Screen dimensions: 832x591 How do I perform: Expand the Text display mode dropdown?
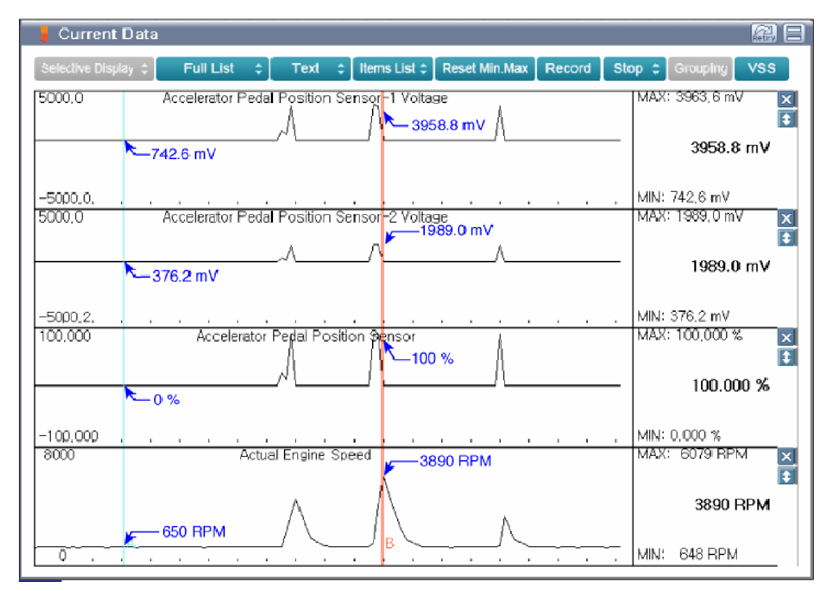coord(310,69)
